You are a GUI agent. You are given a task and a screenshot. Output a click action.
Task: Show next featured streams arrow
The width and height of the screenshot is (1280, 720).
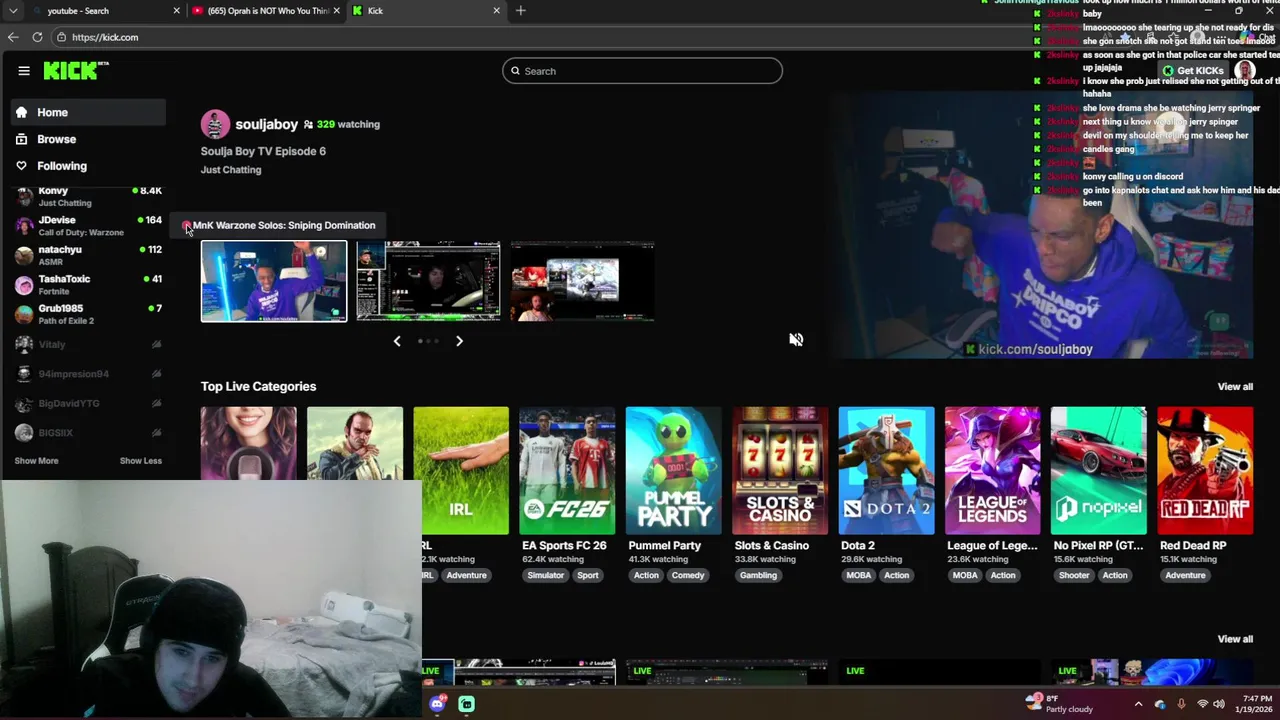point(459,341)
